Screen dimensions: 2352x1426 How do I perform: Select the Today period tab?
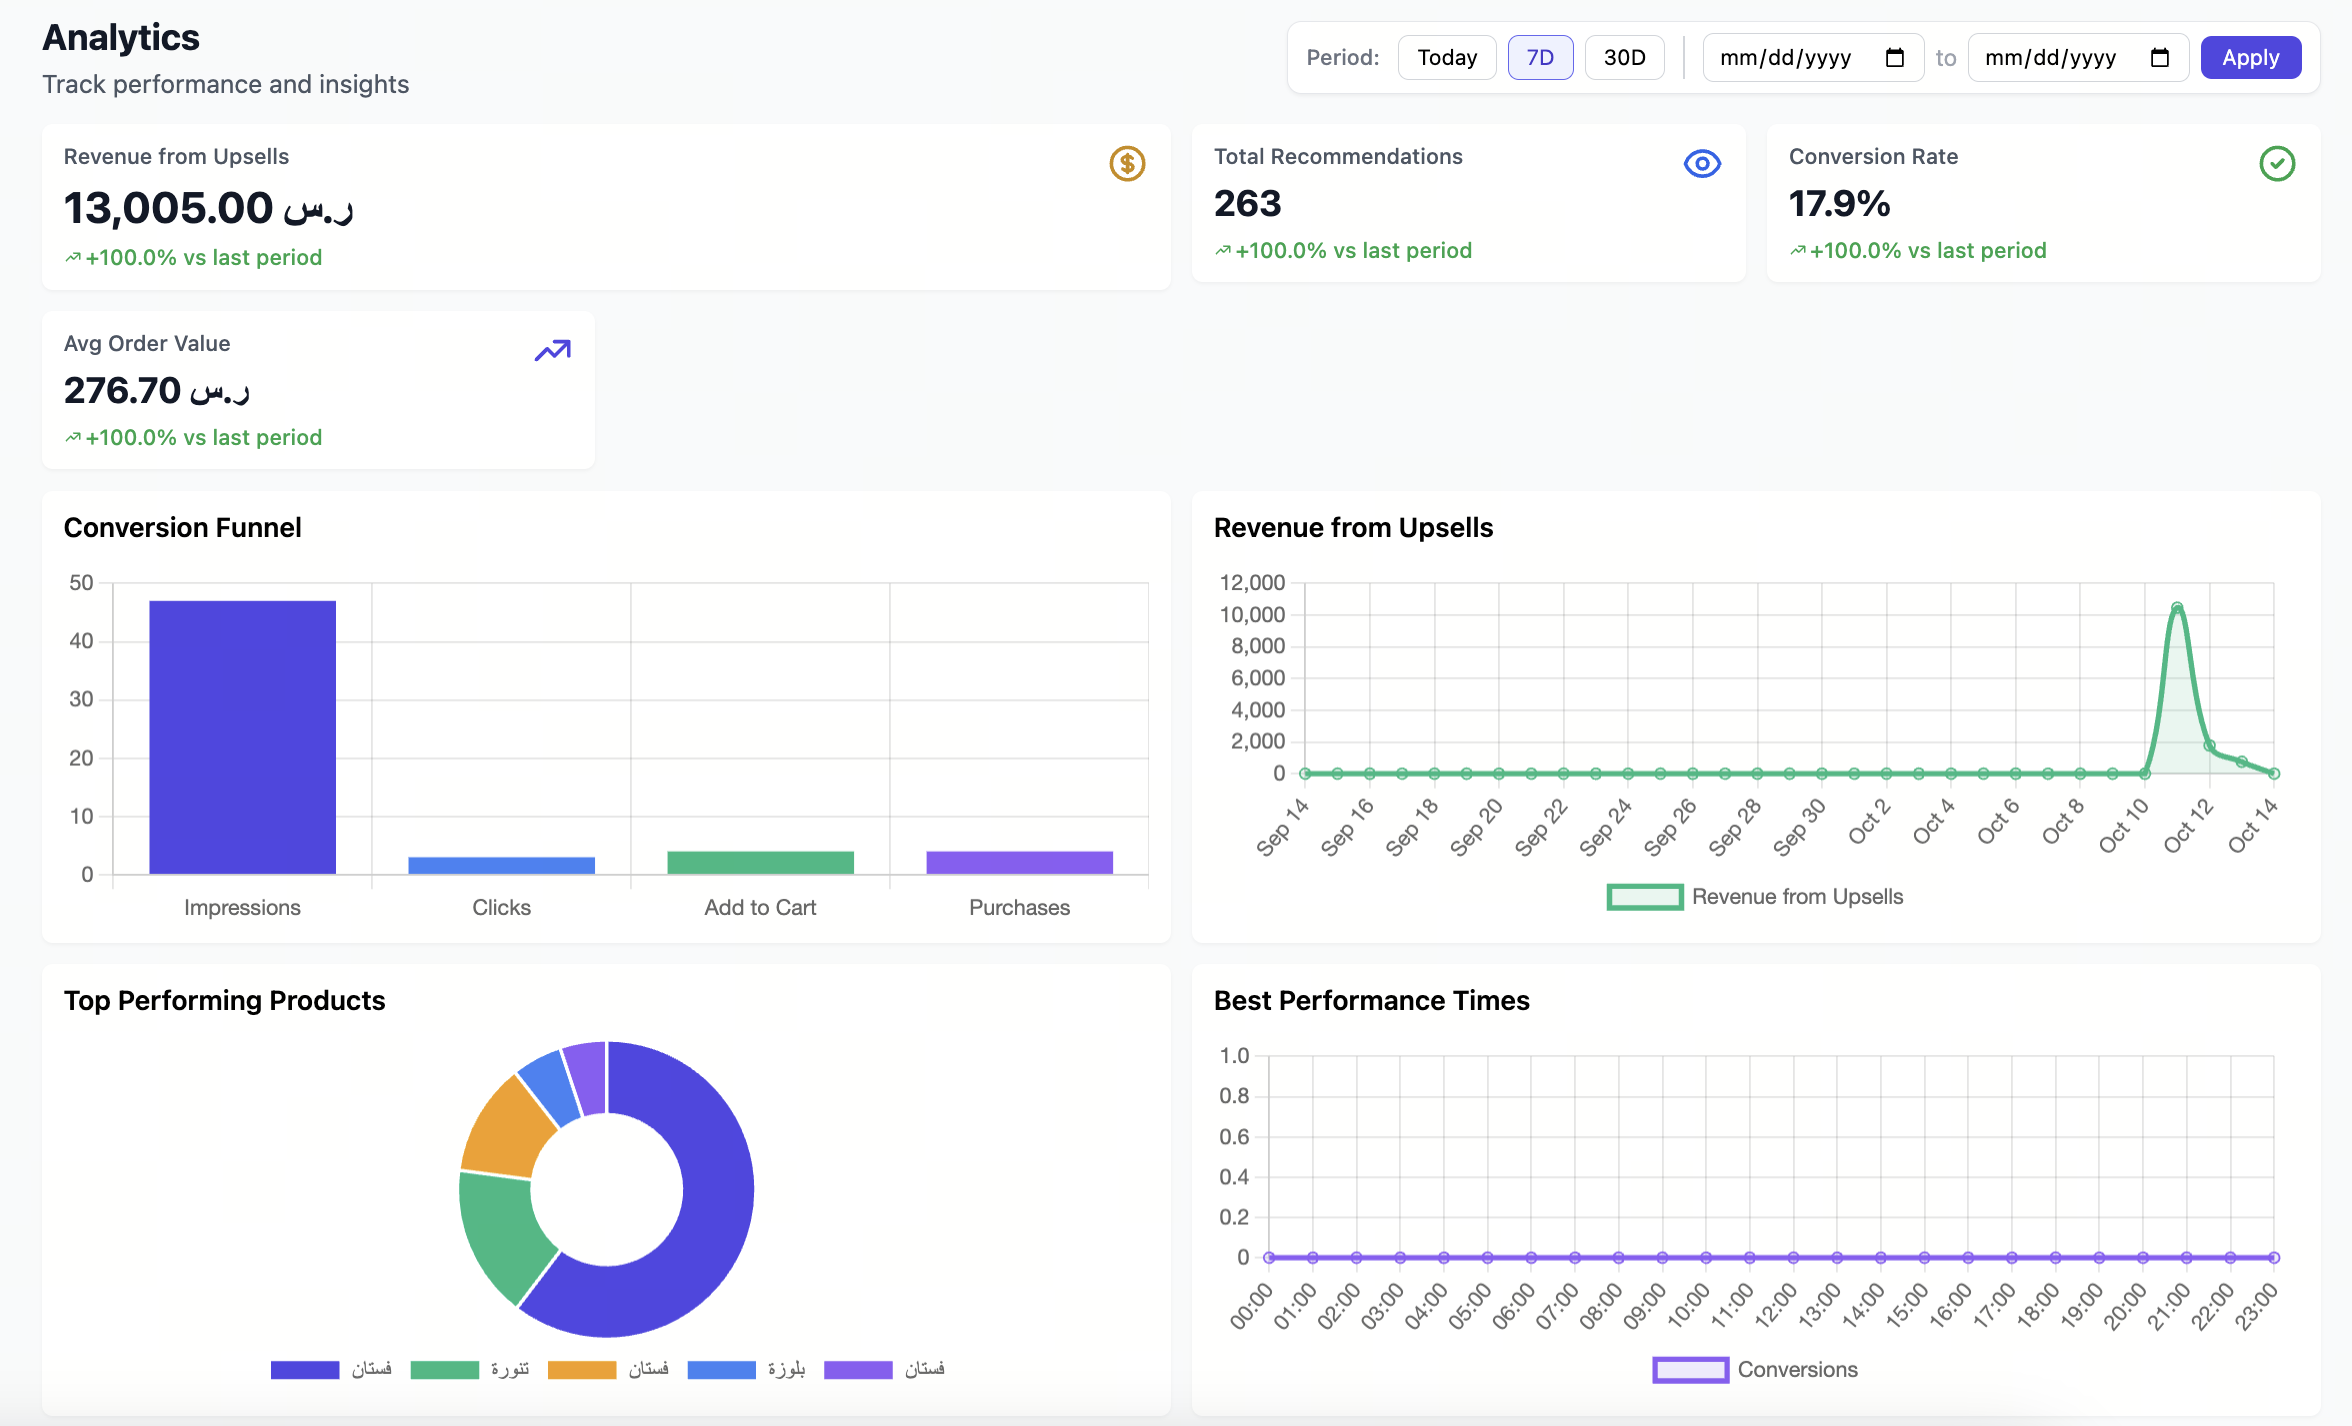[1446, 58]
